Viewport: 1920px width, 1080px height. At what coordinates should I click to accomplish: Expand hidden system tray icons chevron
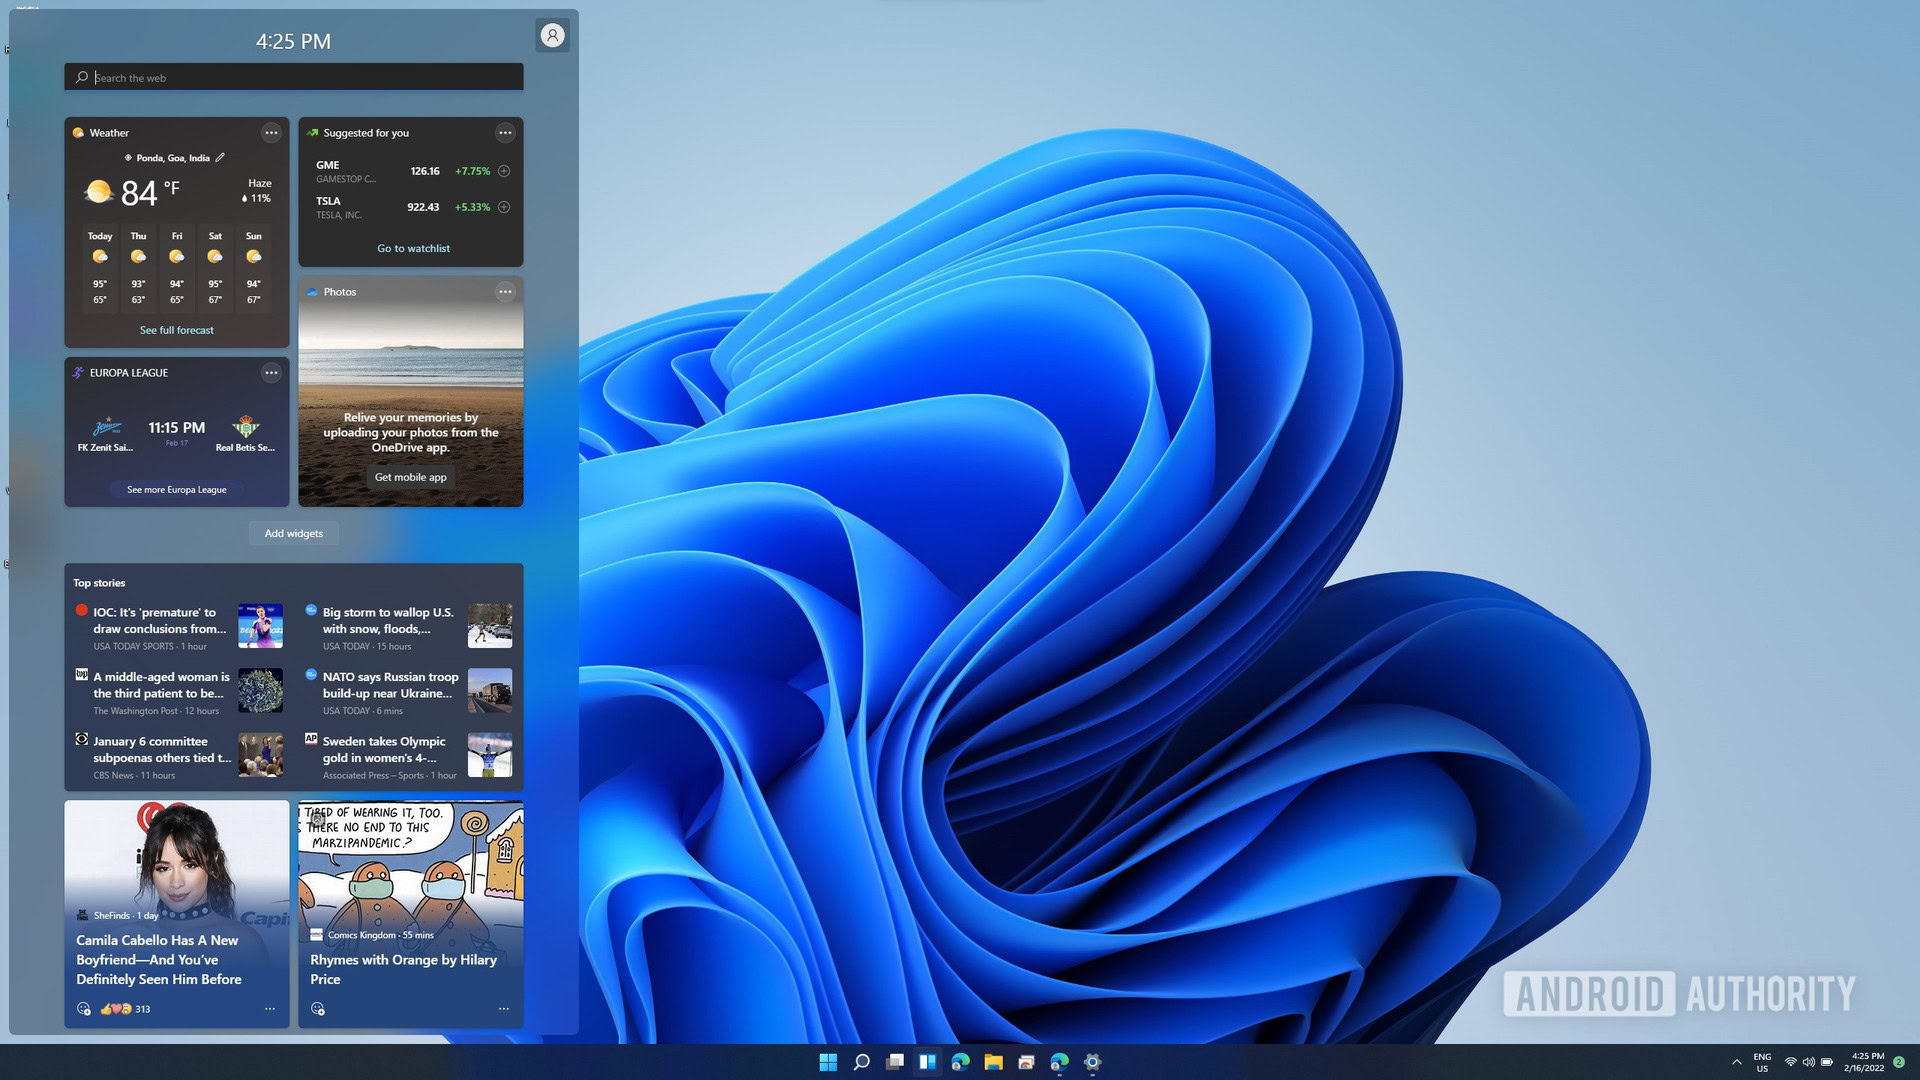click(1736, 1062)
